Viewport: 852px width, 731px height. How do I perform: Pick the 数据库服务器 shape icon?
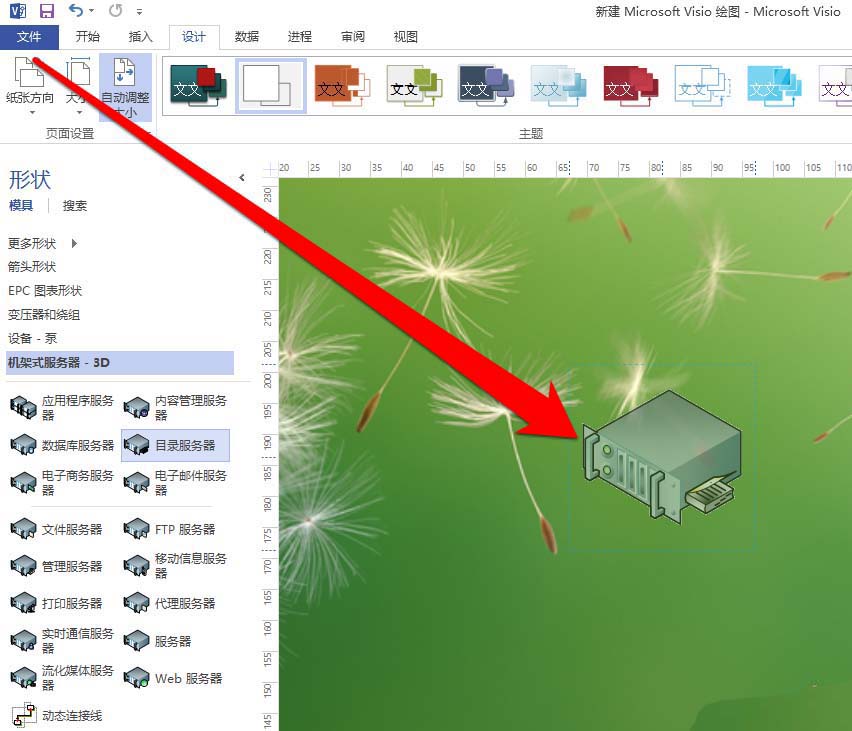[23, 445]
